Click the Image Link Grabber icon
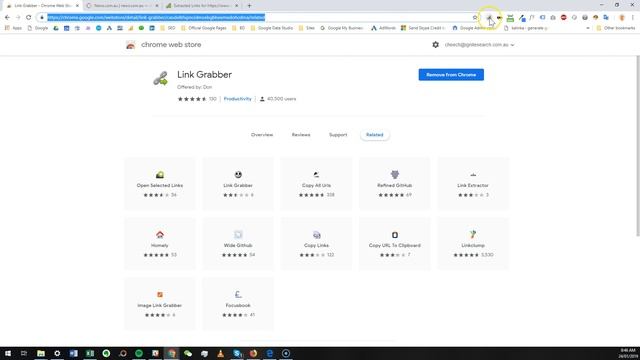 pyautogui.click(x=160, y=295)
